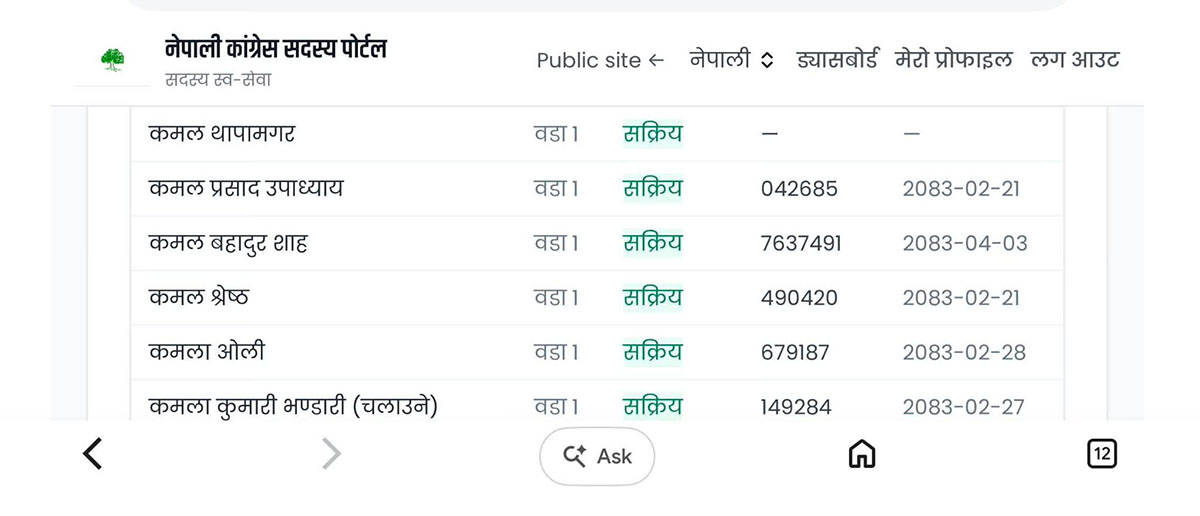This screenshot has height=516, width=1200.
Task: Tap the browser forward arrow
Action: (x=331, y=455)
